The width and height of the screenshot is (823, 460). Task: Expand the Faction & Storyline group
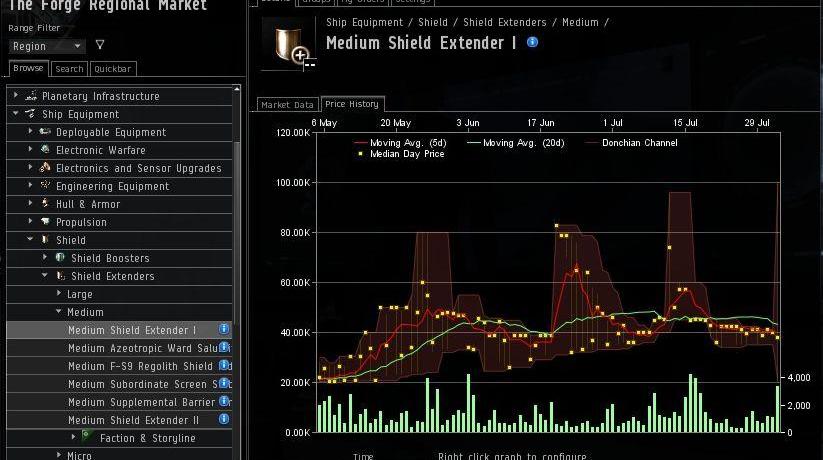pyautogui.click(x=73, y=438)
